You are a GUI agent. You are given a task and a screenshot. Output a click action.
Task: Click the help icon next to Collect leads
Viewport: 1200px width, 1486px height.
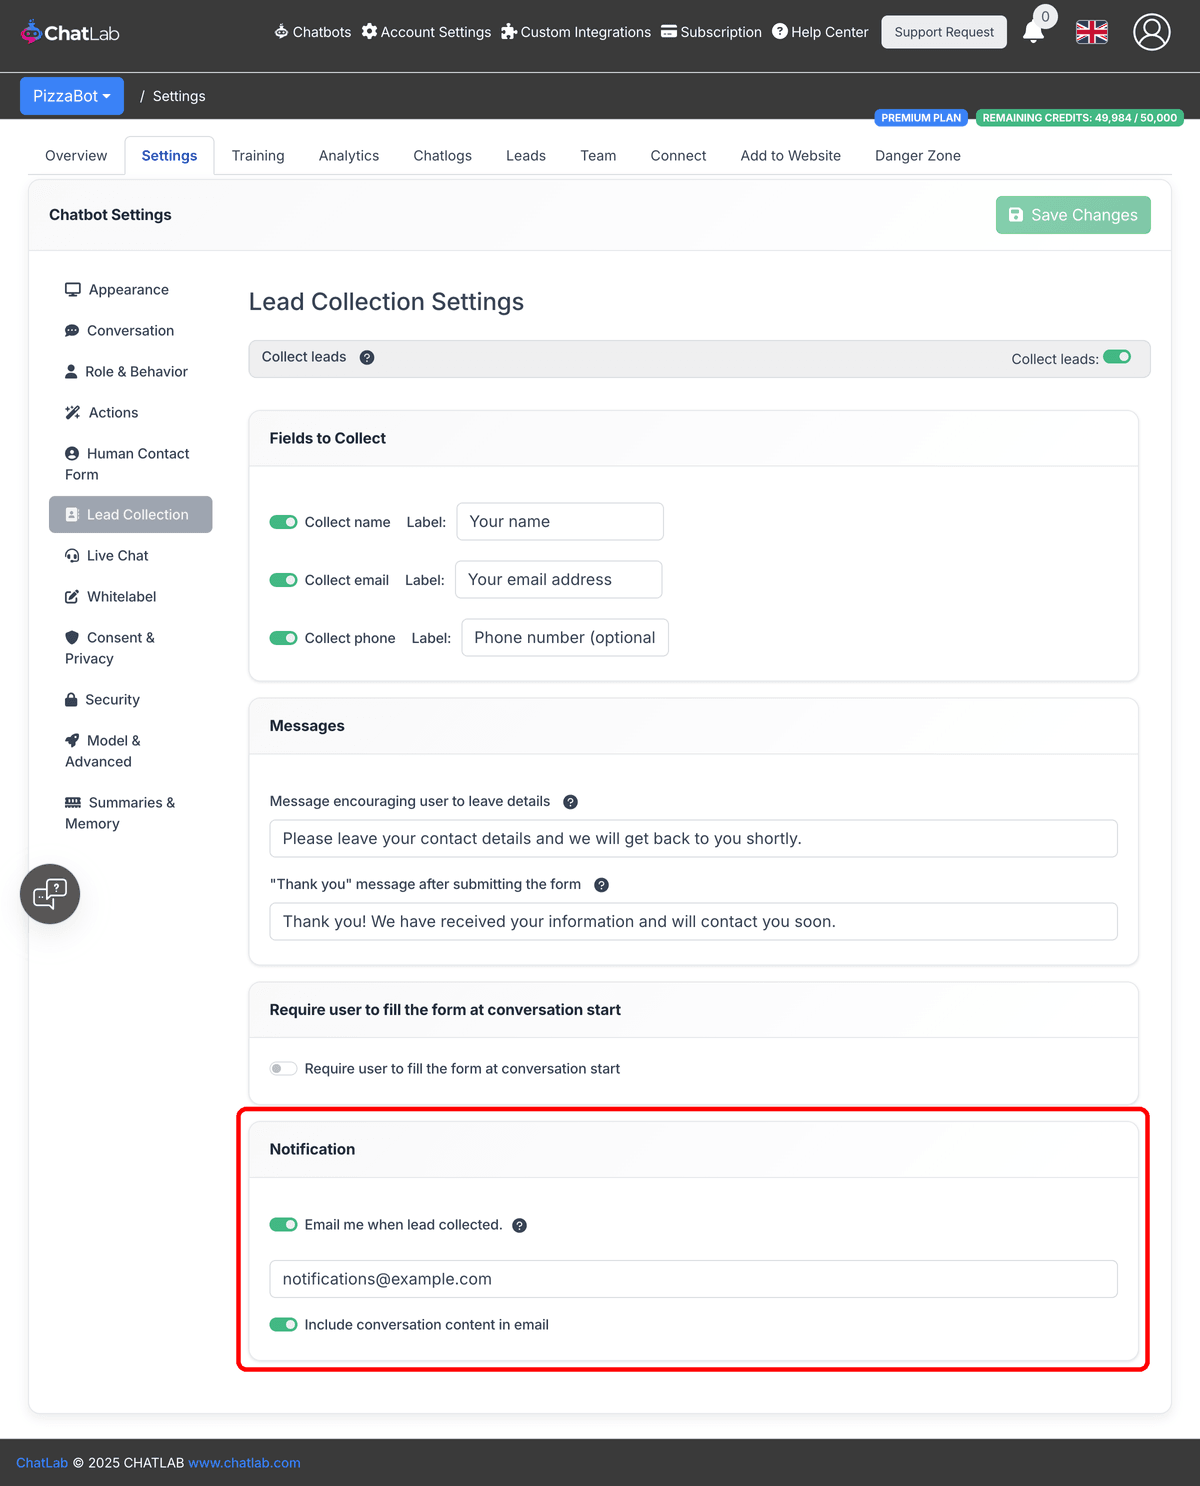pyautogui.click(x=367, y=358)
